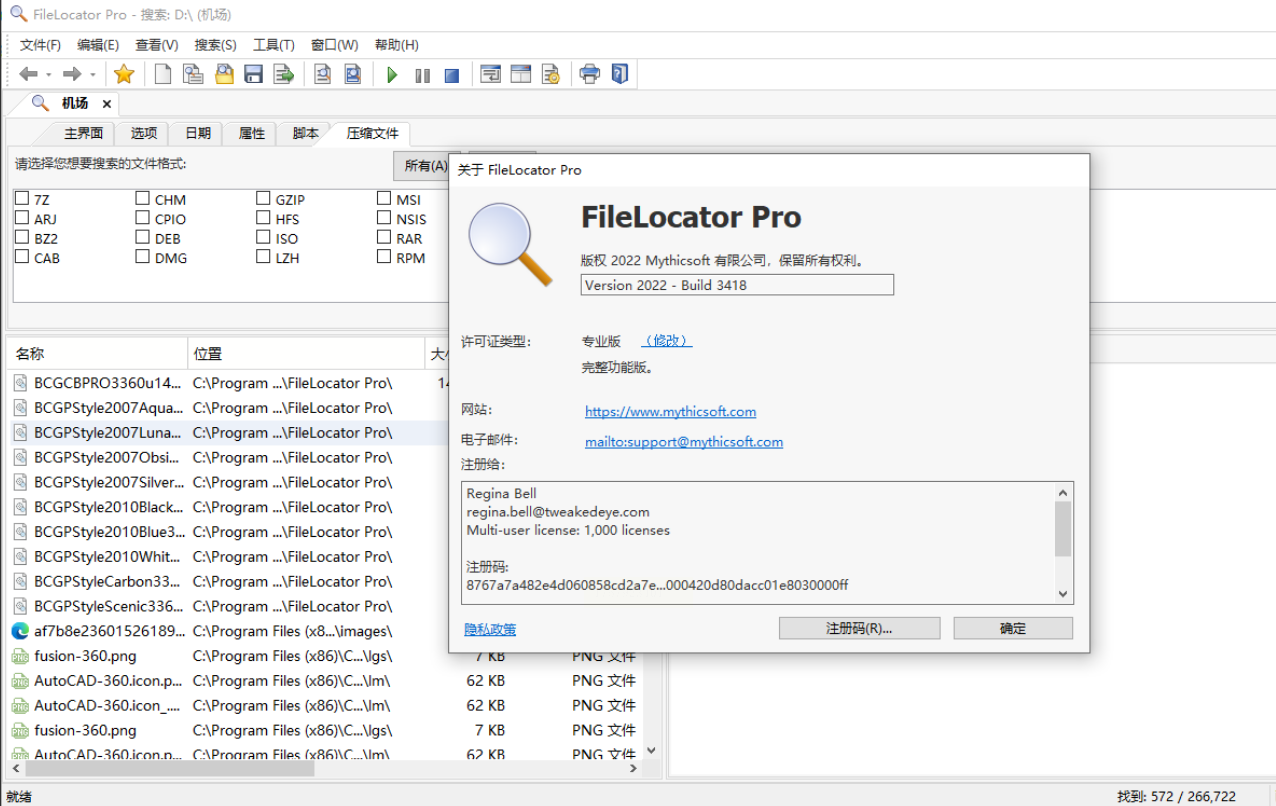The image size is (1276, 806).
Task: Select the BCGPStyle2007Luna result row
Action: coord(226,433)
